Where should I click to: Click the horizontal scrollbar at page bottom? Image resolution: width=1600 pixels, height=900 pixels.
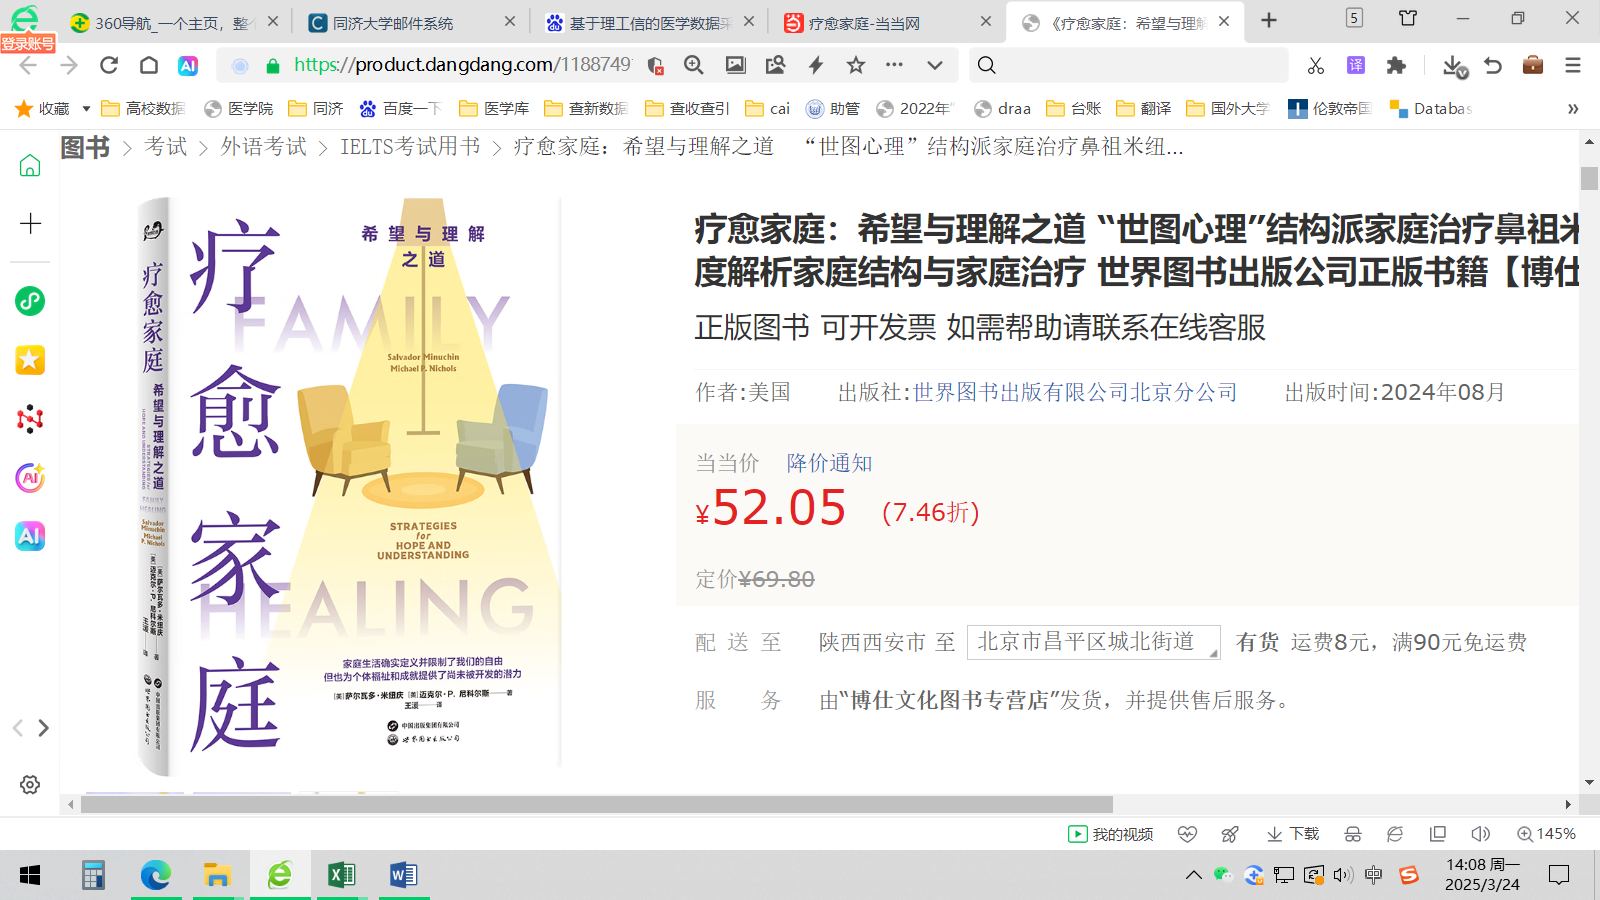[x=597, y=805]
